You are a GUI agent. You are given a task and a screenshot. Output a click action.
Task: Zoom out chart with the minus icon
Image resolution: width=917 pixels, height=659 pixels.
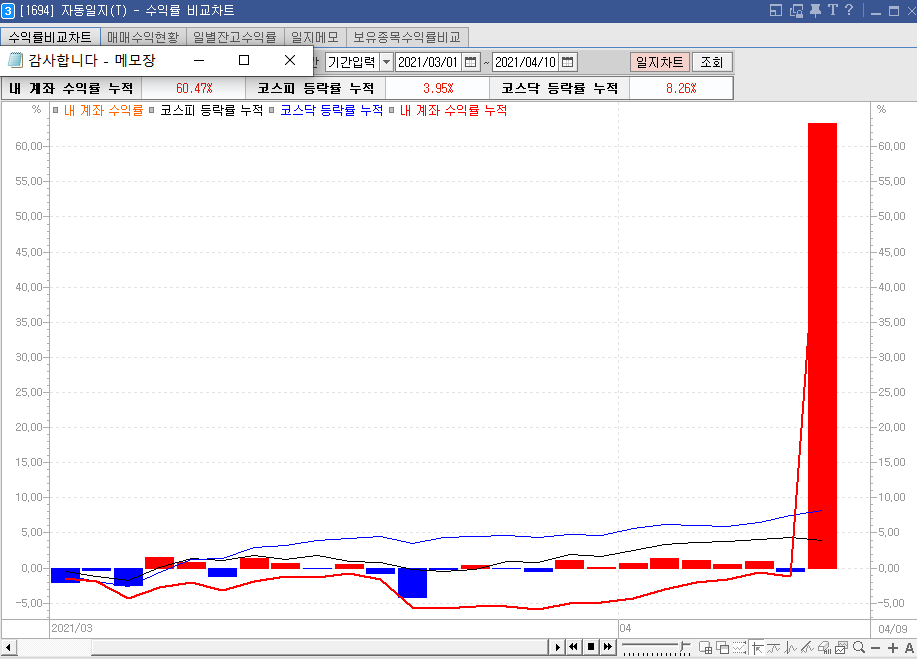pyautogui.click(x=876, y=647)
